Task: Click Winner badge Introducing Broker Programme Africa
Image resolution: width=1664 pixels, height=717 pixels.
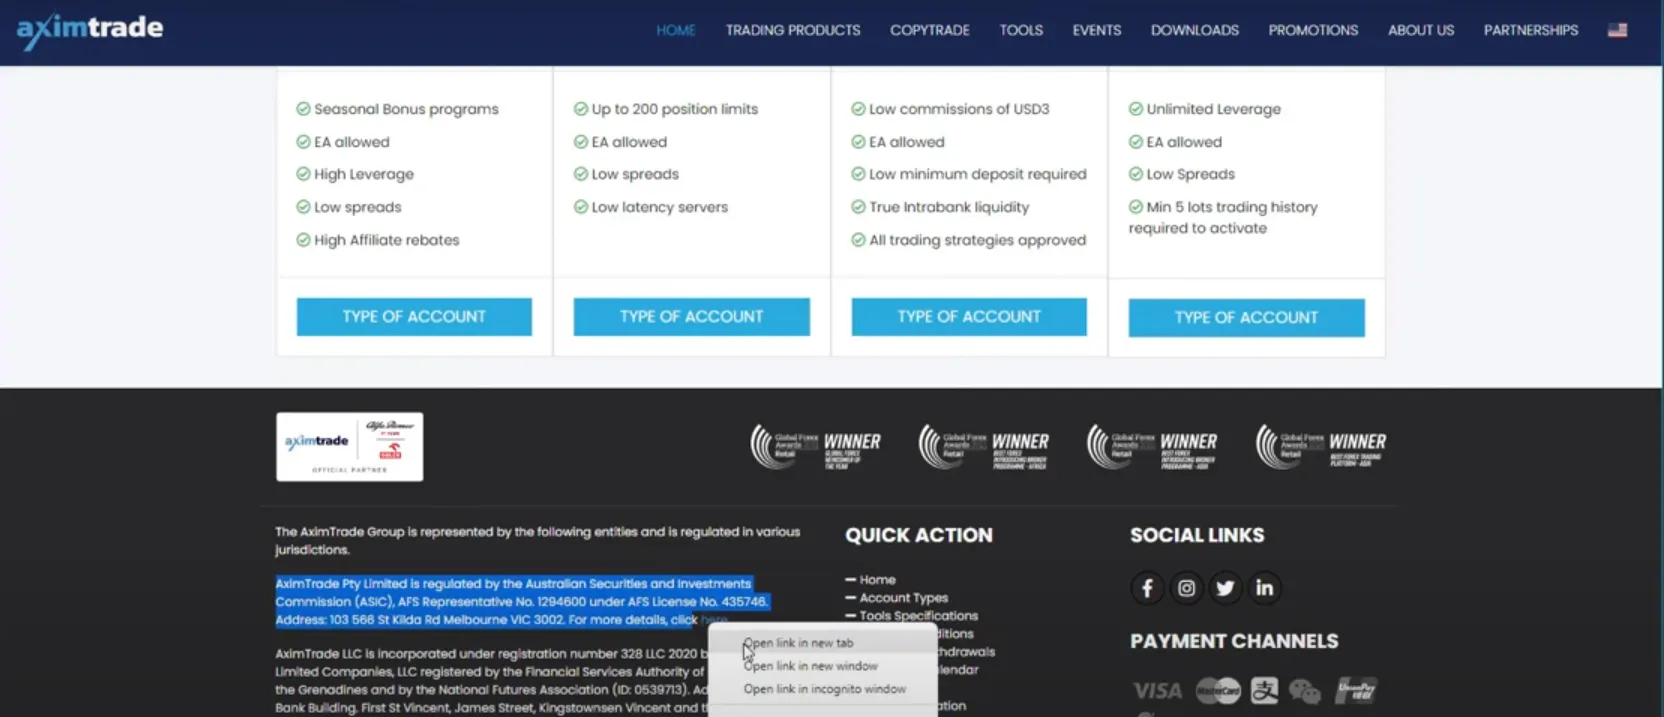Action: (984, 447)
